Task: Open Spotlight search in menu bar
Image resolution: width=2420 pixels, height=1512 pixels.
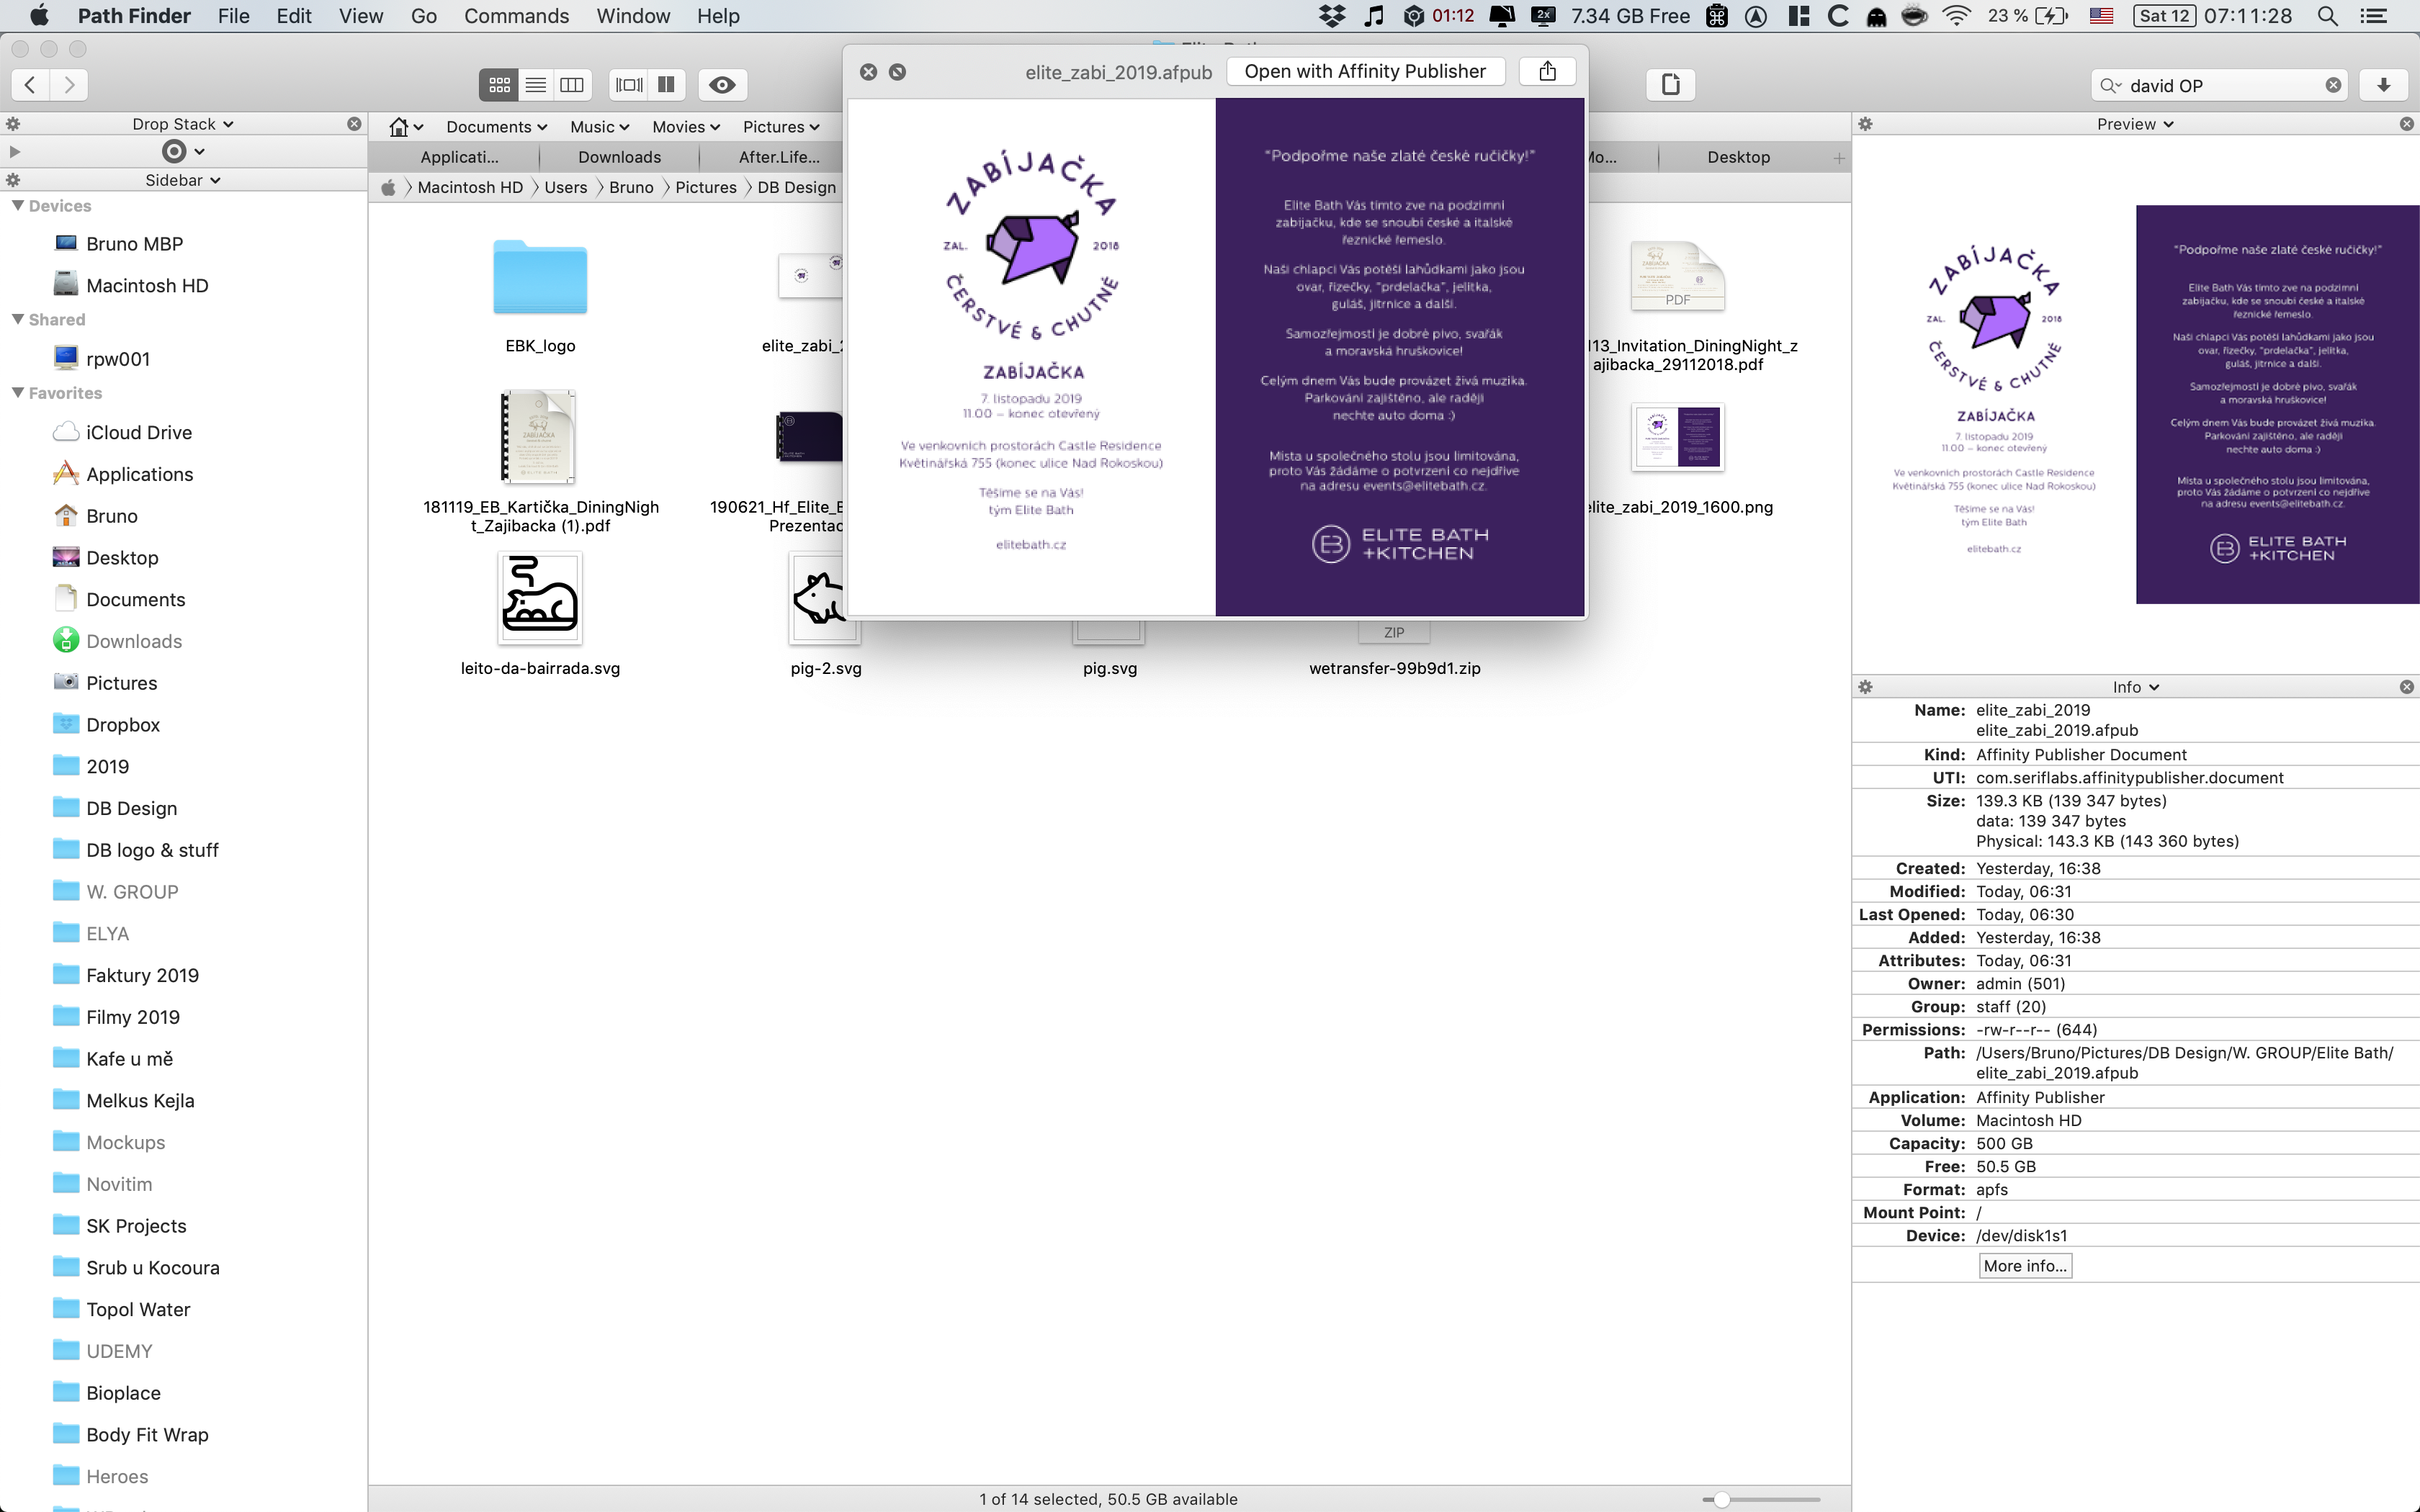Action: tap(2327, 16)
